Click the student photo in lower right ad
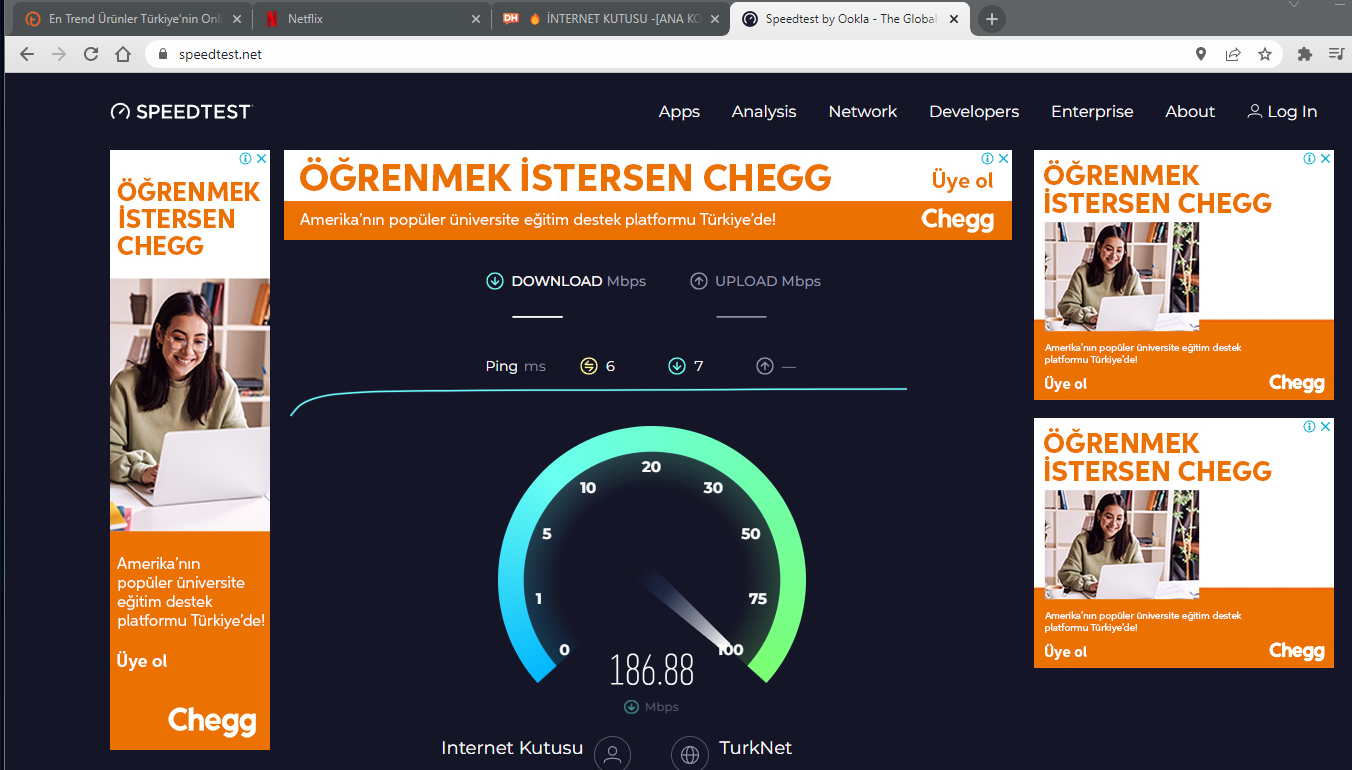Image resolution: width=1352 pixels, height=770 pixels. tap(1122, 544)
